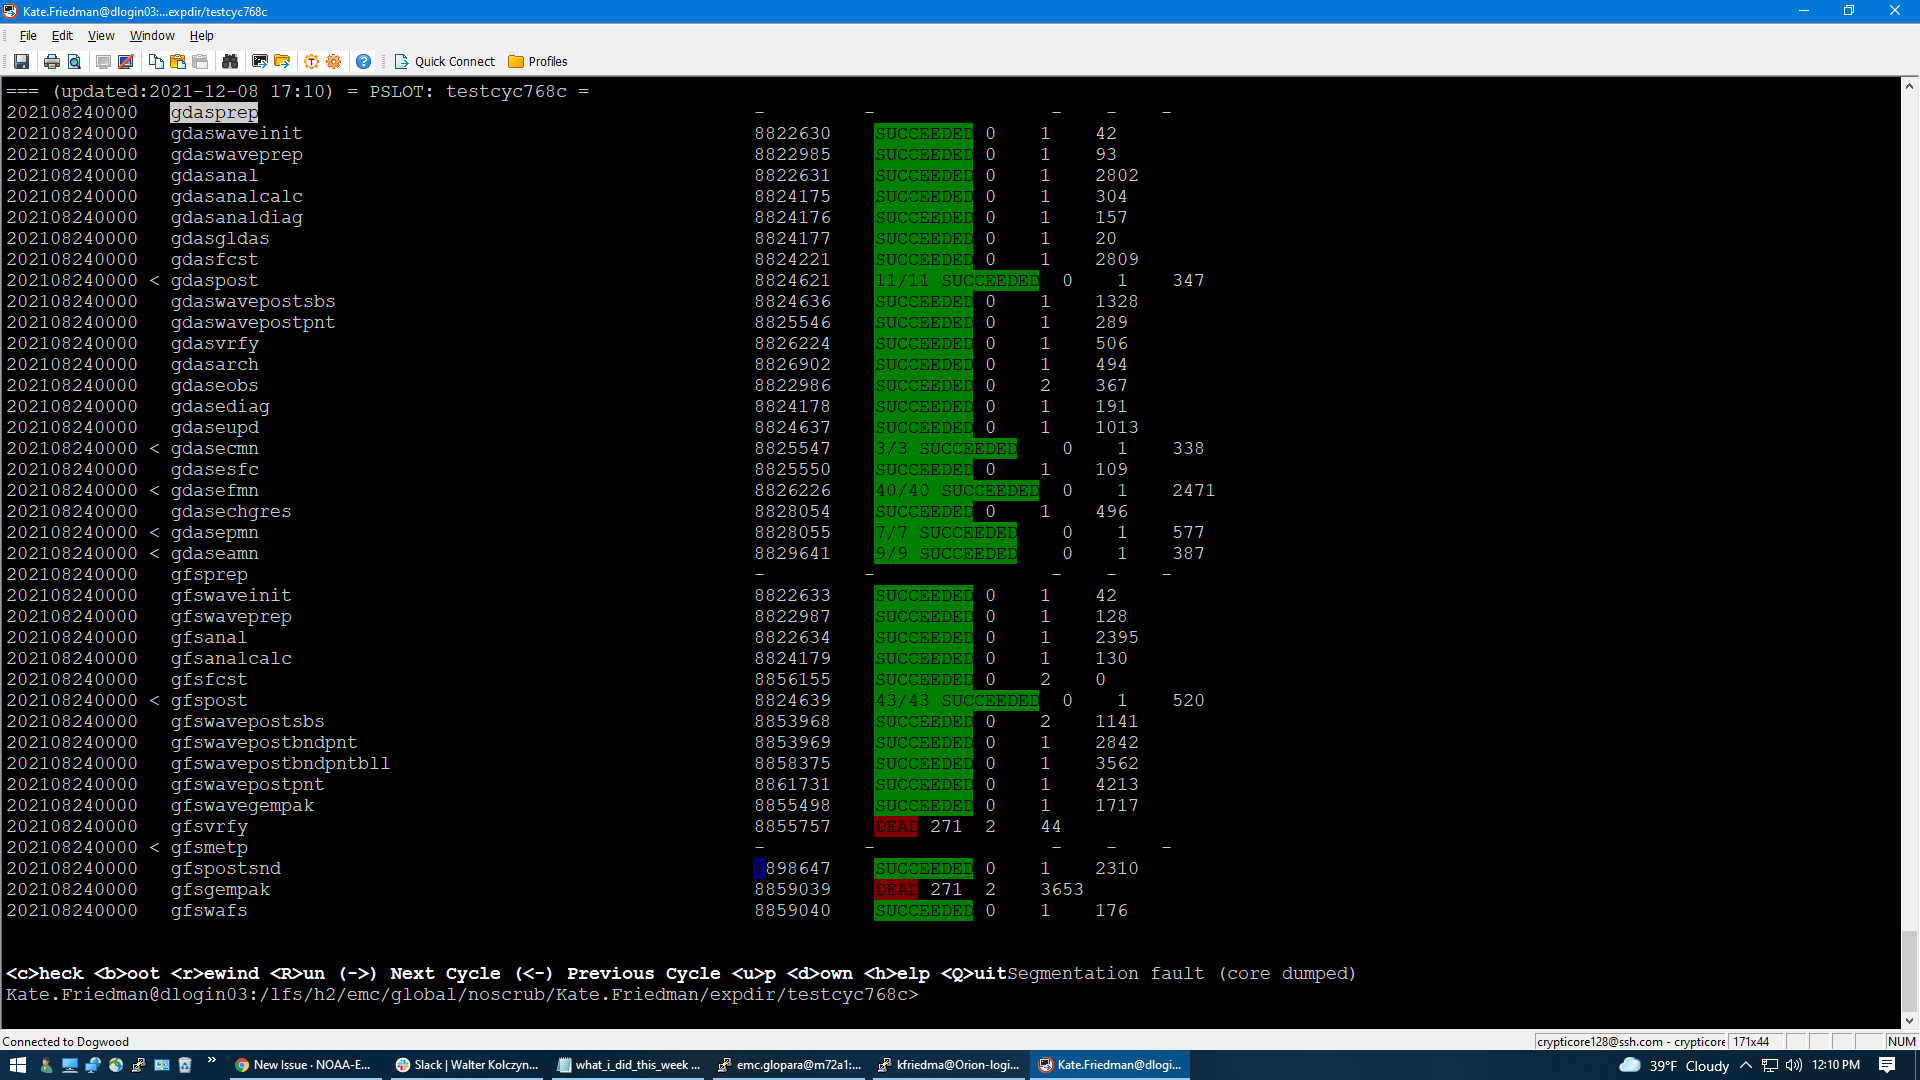The width and height of the screenshot is (1920, 1080).
Task: Open the File menu
Action: [x=28, y=35]
